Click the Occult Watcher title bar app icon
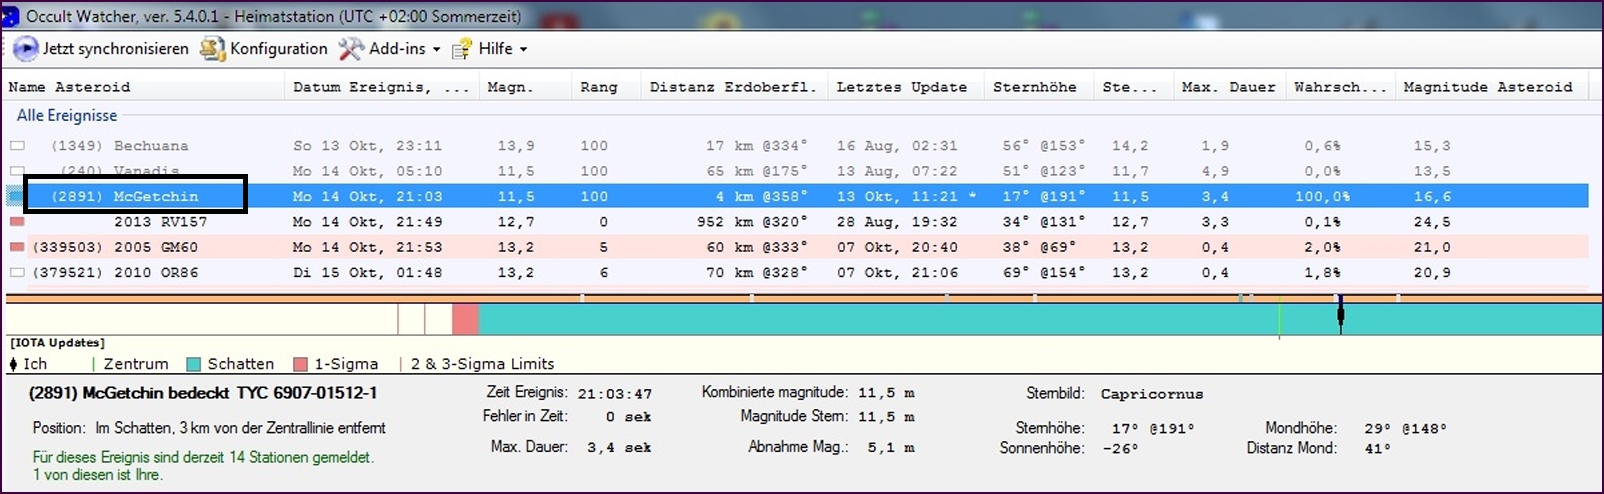This screenshot has height=494, width=1604. point(10,16)
